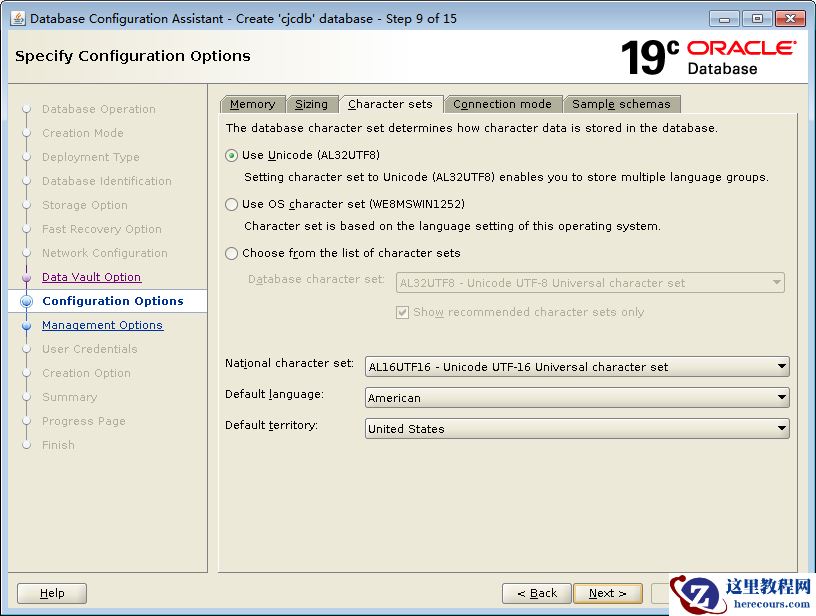This screenshot has height=616, width=816.
Task: Click the Storage Option step label
Action: click(x=85, y=205)
